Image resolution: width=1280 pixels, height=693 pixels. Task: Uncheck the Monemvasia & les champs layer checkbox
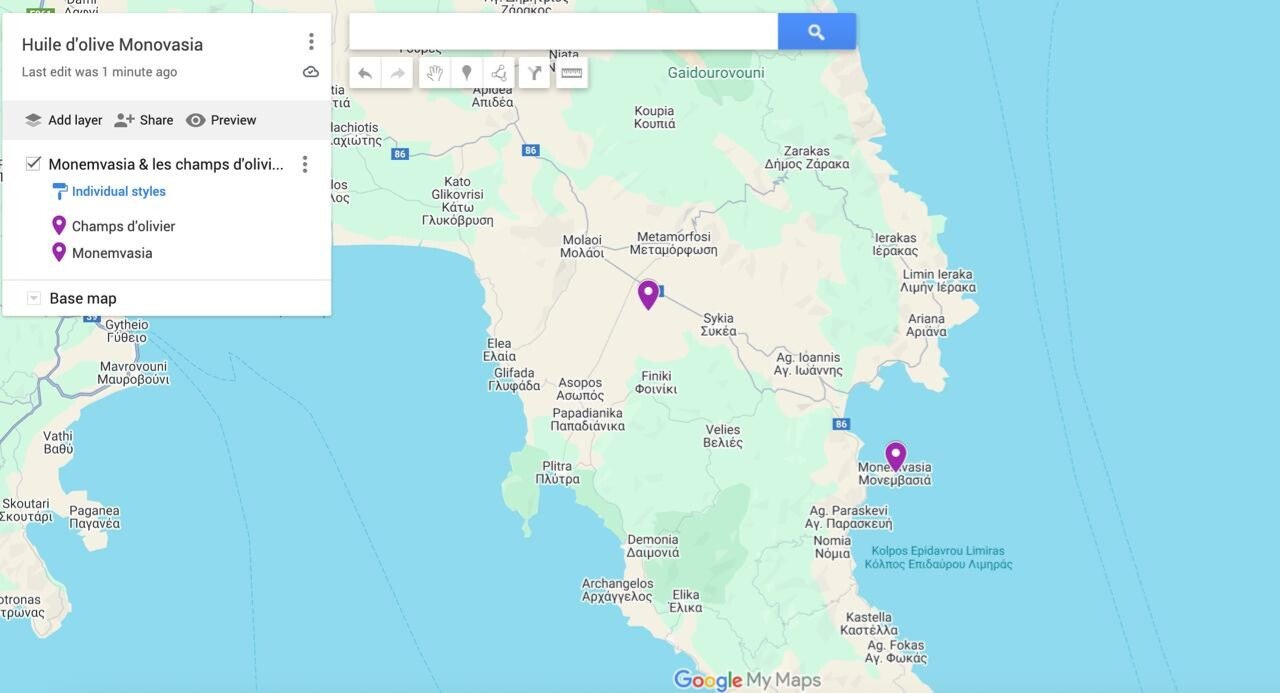(33, 163)
